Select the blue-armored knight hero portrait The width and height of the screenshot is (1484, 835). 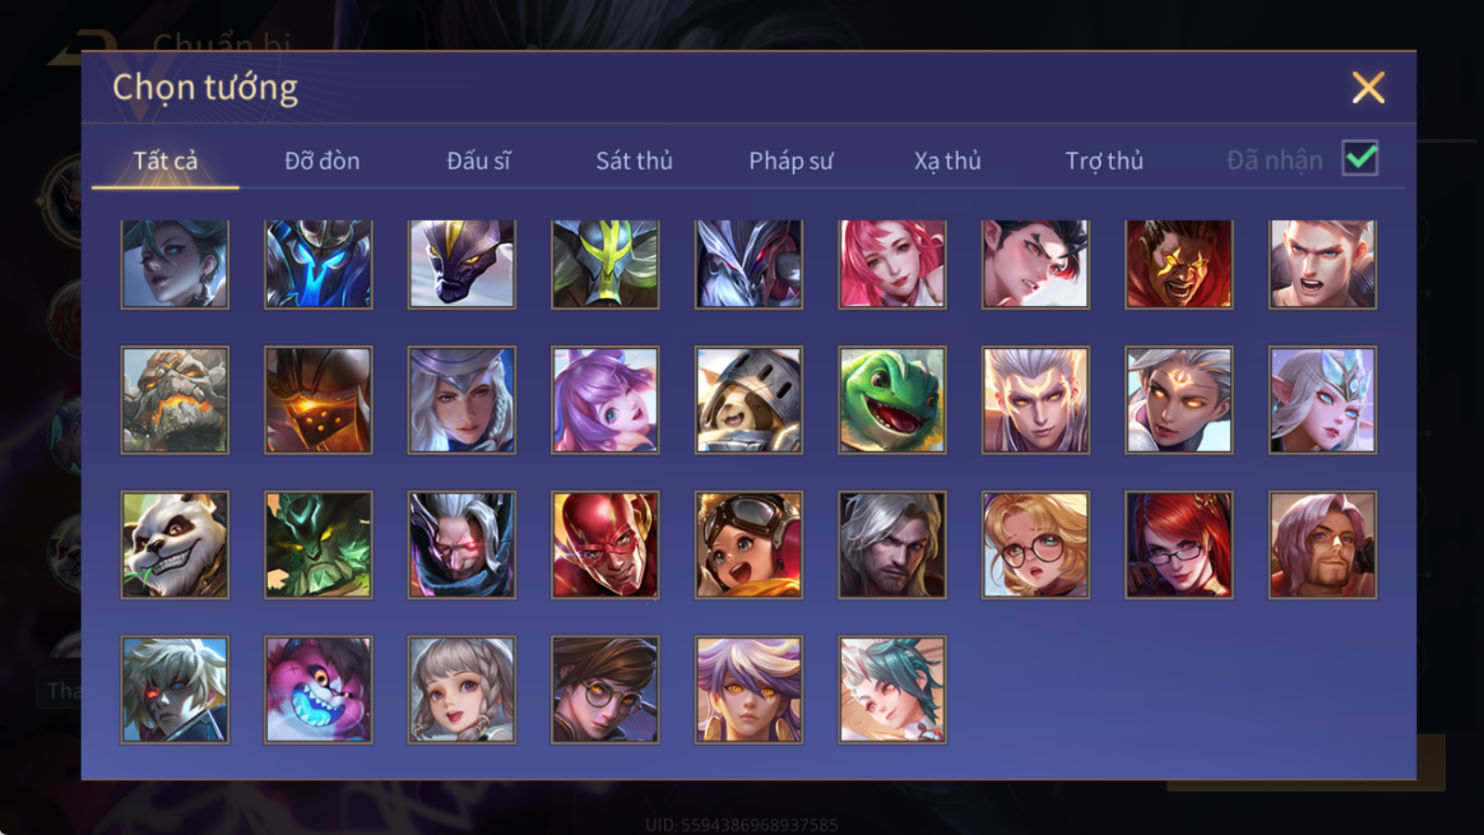318,264
